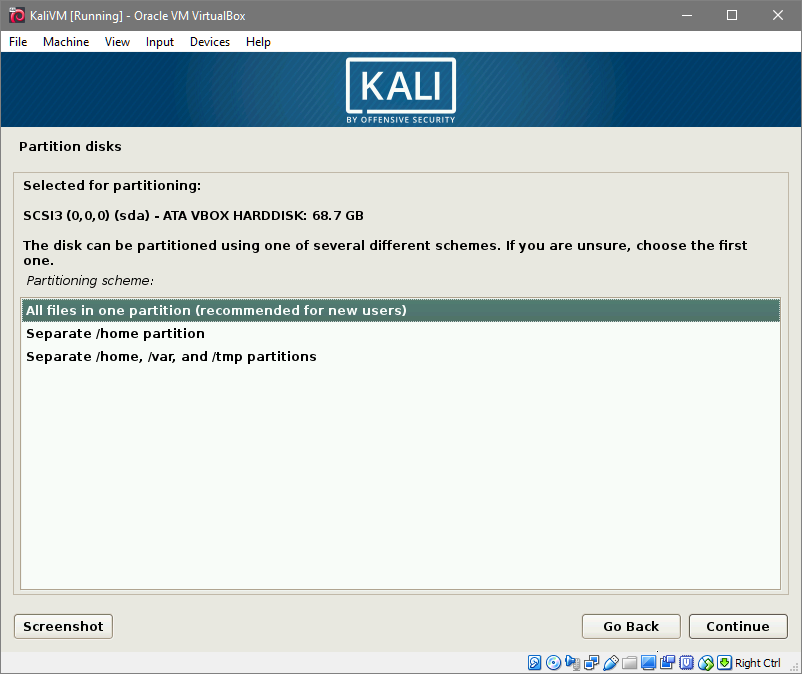Click the display status icon
Image resolution: width=802 pixels, height=674 pixels.
[649, 663]
